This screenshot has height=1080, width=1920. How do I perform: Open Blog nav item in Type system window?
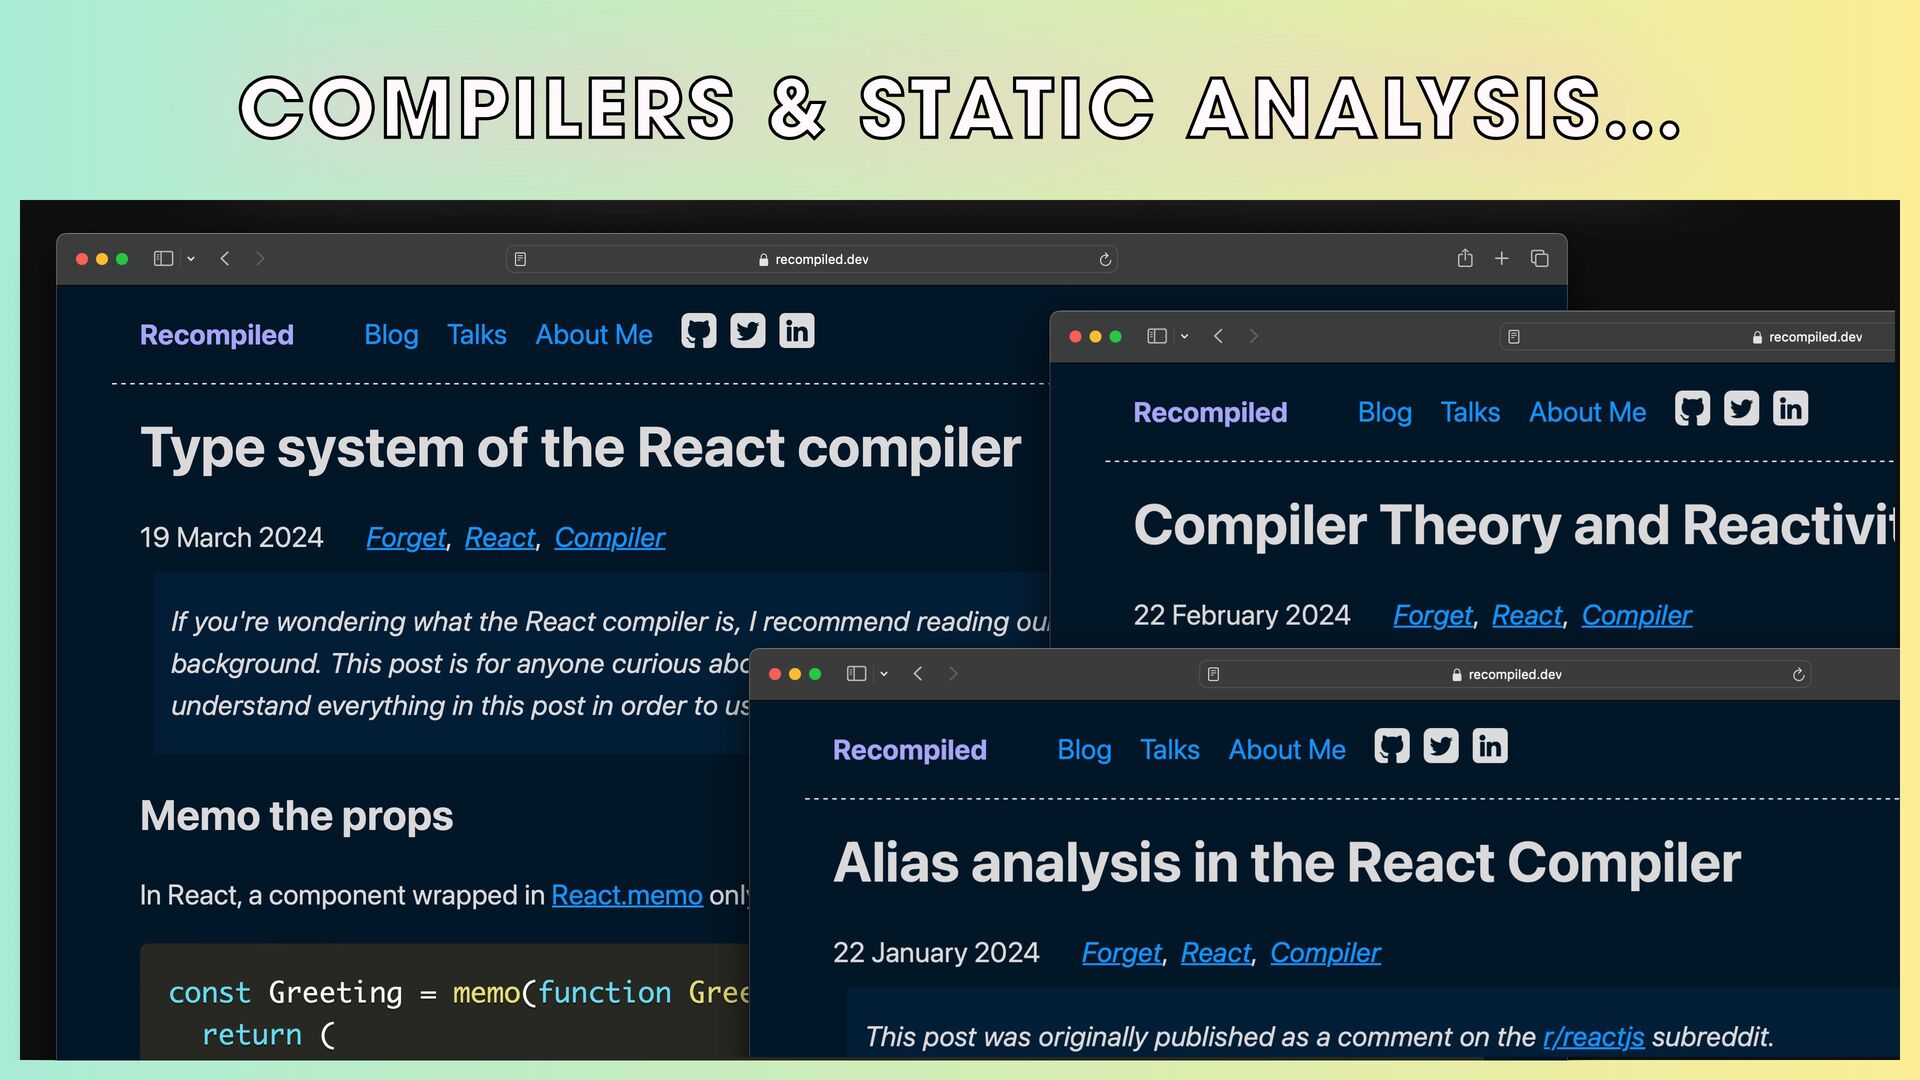(x=391, y=335)
